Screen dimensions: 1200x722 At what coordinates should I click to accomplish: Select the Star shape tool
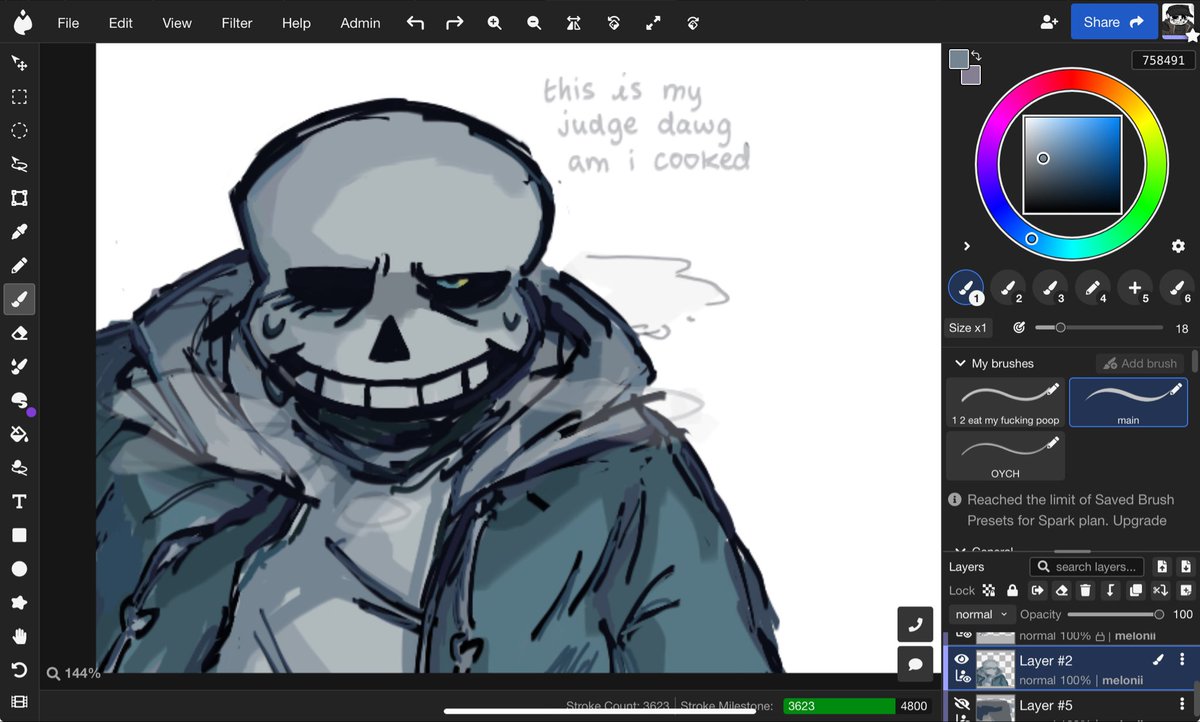tap(19, 603)
